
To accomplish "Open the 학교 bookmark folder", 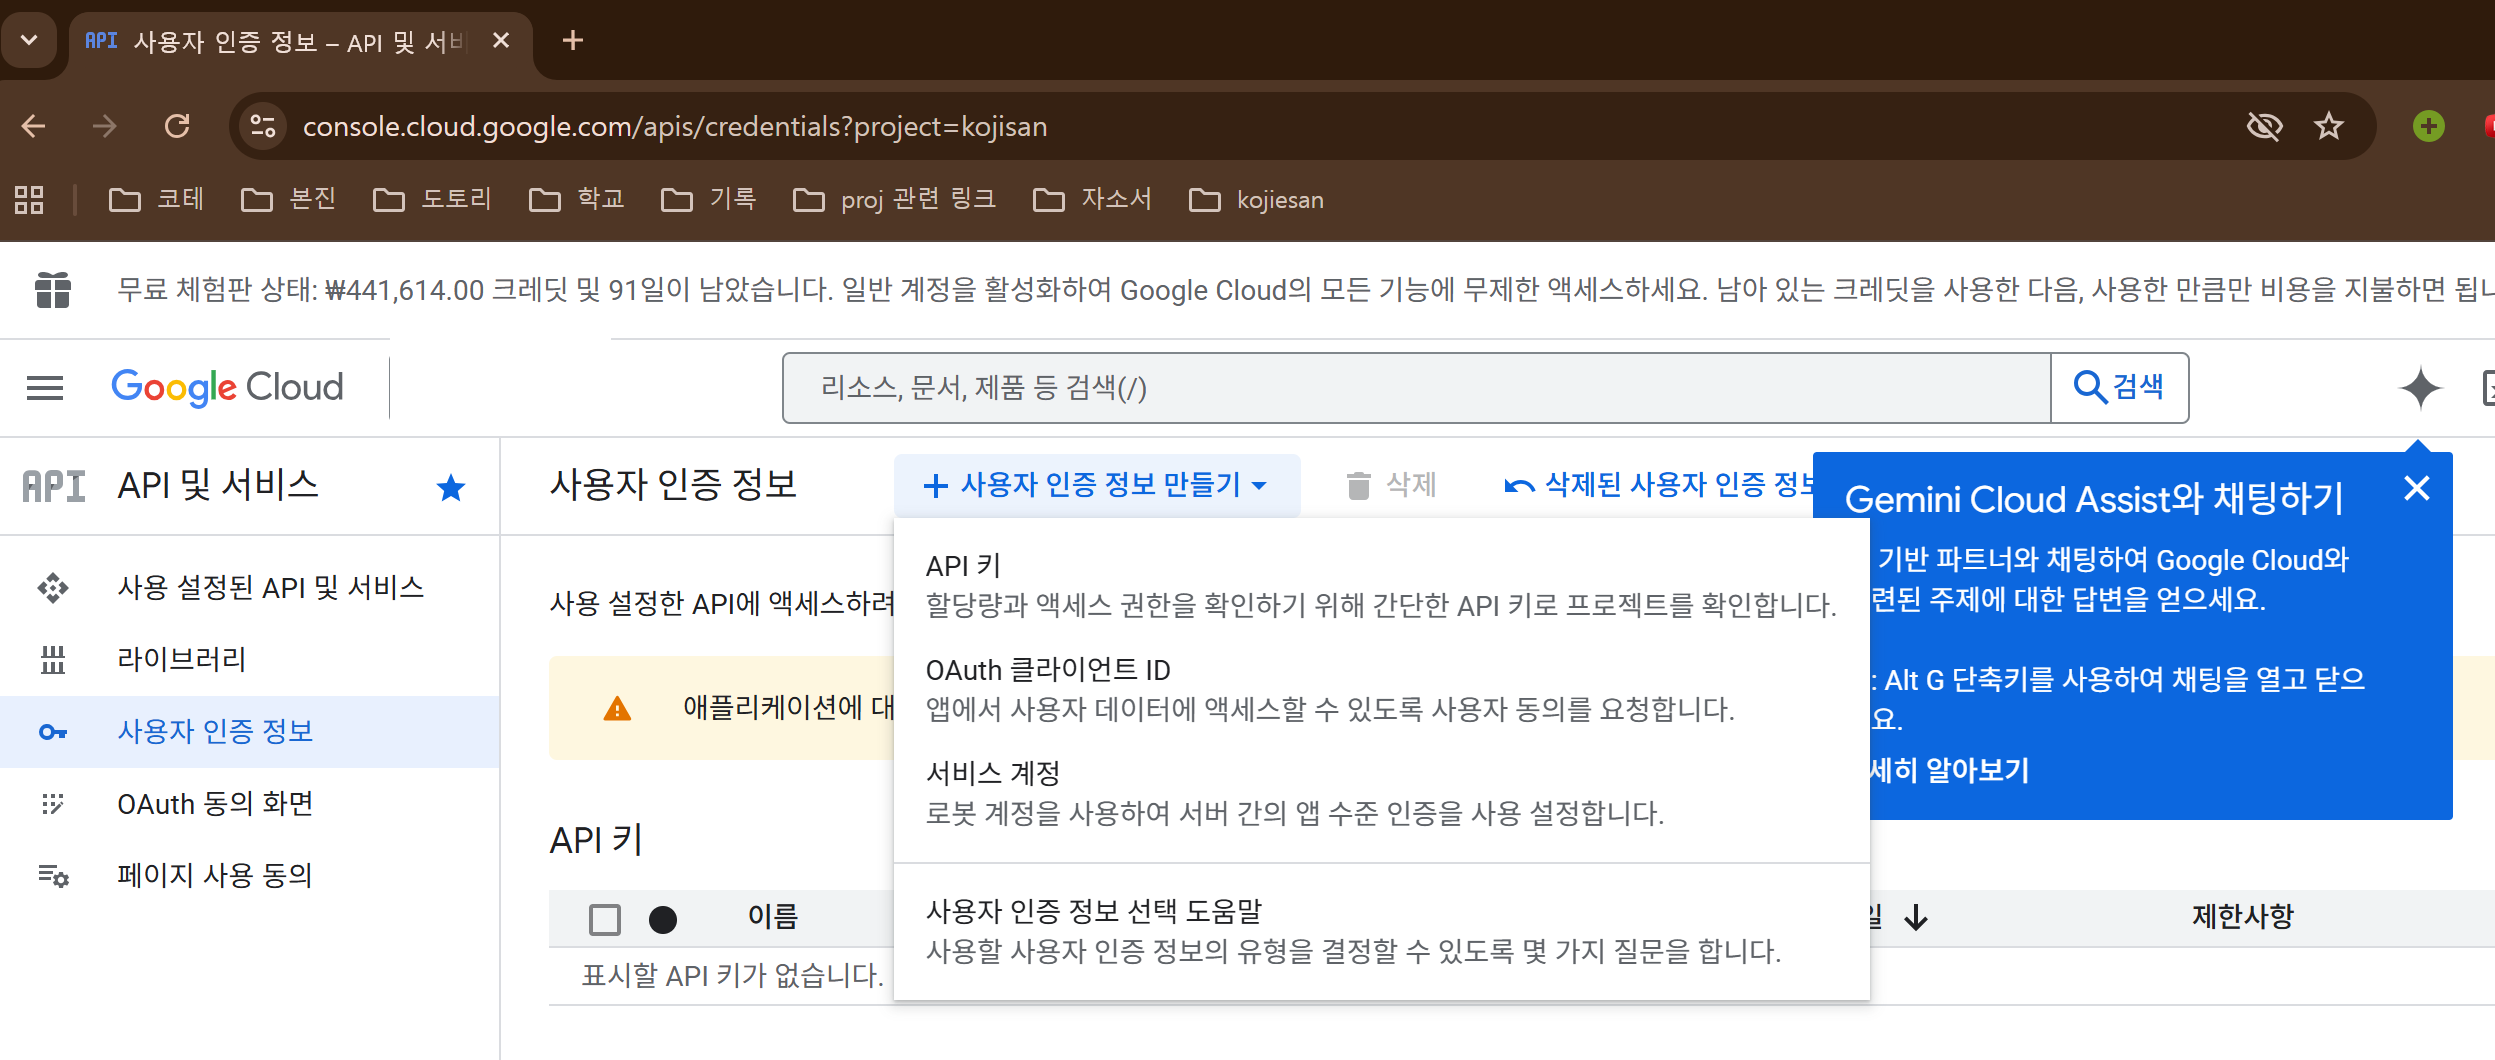I will point(576,200).
